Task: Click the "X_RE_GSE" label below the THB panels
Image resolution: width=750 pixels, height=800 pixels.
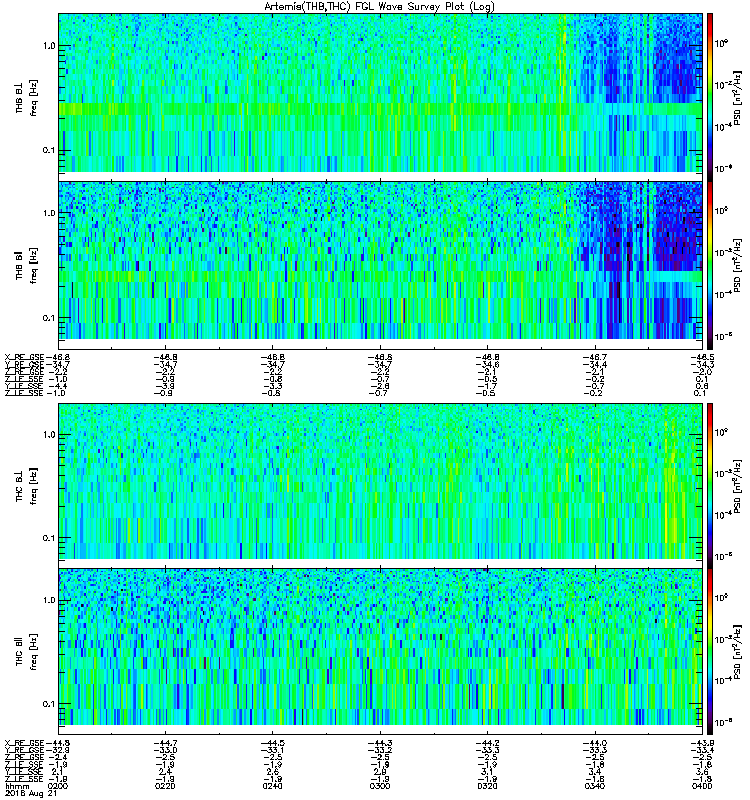Action: click(24, 357)
